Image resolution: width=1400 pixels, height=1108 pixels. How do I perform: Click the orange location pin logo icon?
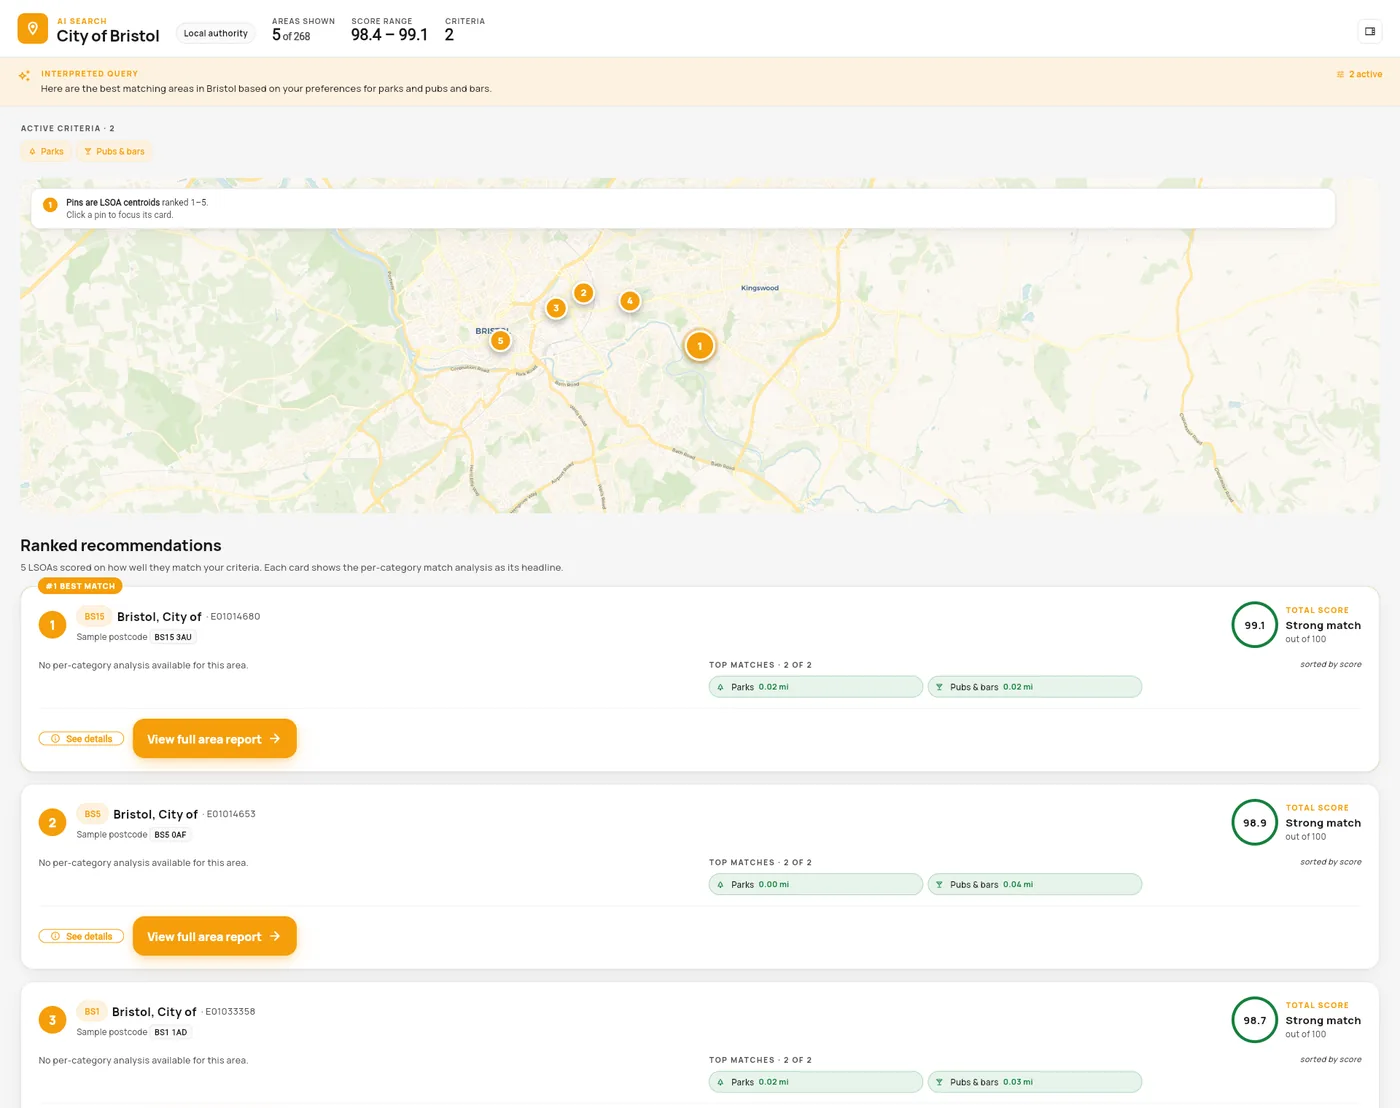[x=33, y=29]
